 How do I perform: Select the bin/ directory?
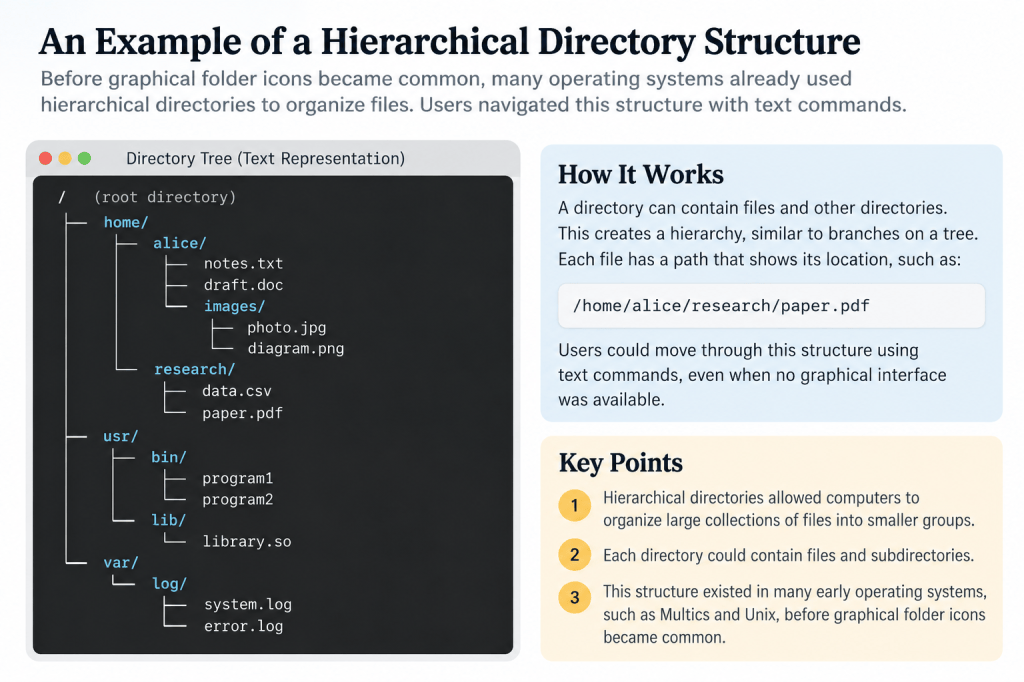[168, 457]
